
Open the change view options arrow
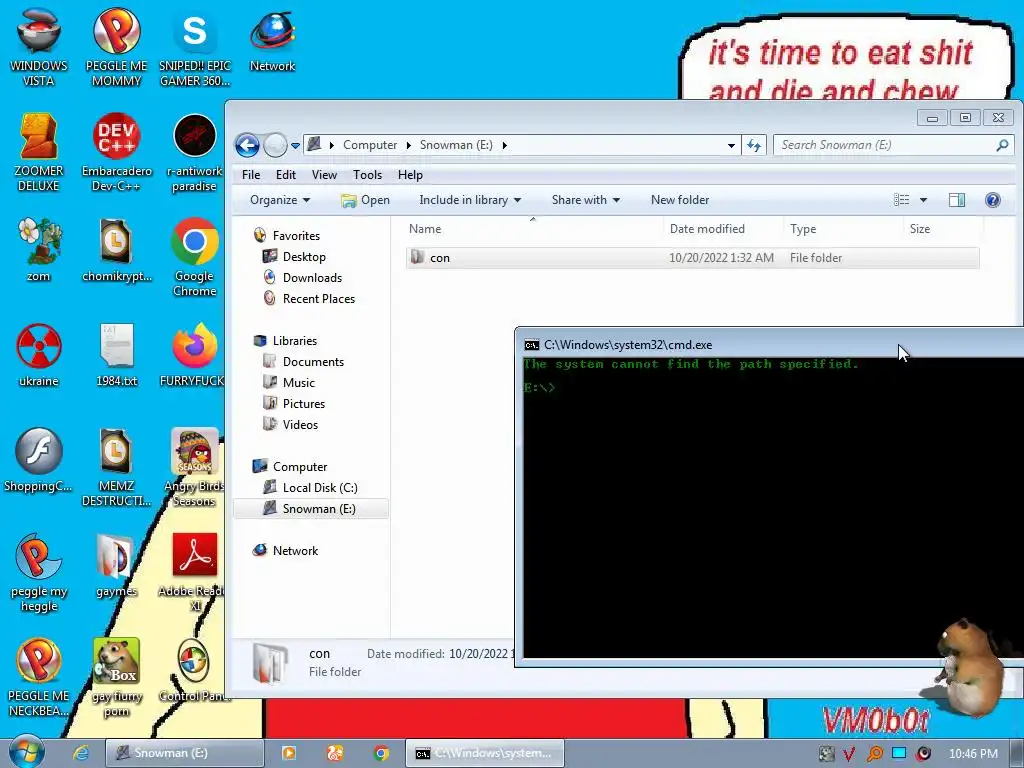[x=923, y=200]
